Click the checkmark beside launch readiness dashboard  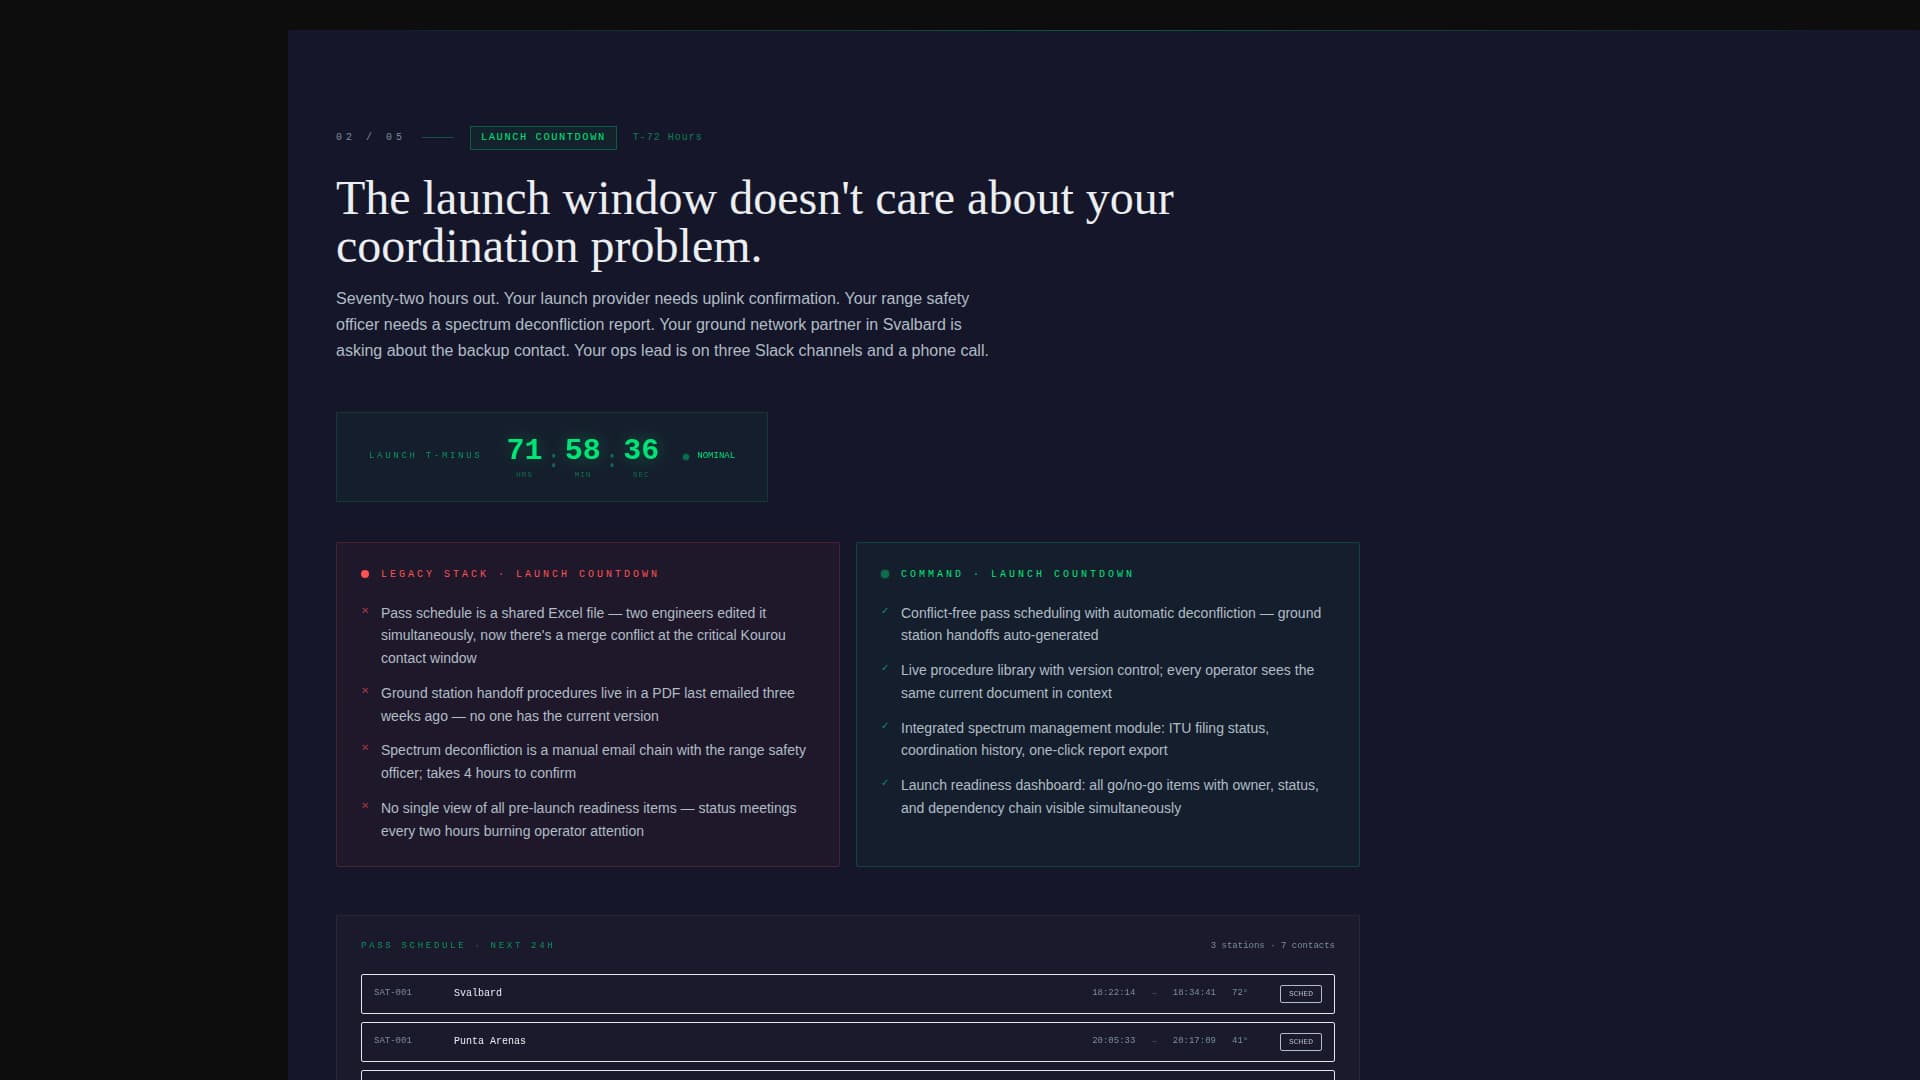(x=885, y=784)
